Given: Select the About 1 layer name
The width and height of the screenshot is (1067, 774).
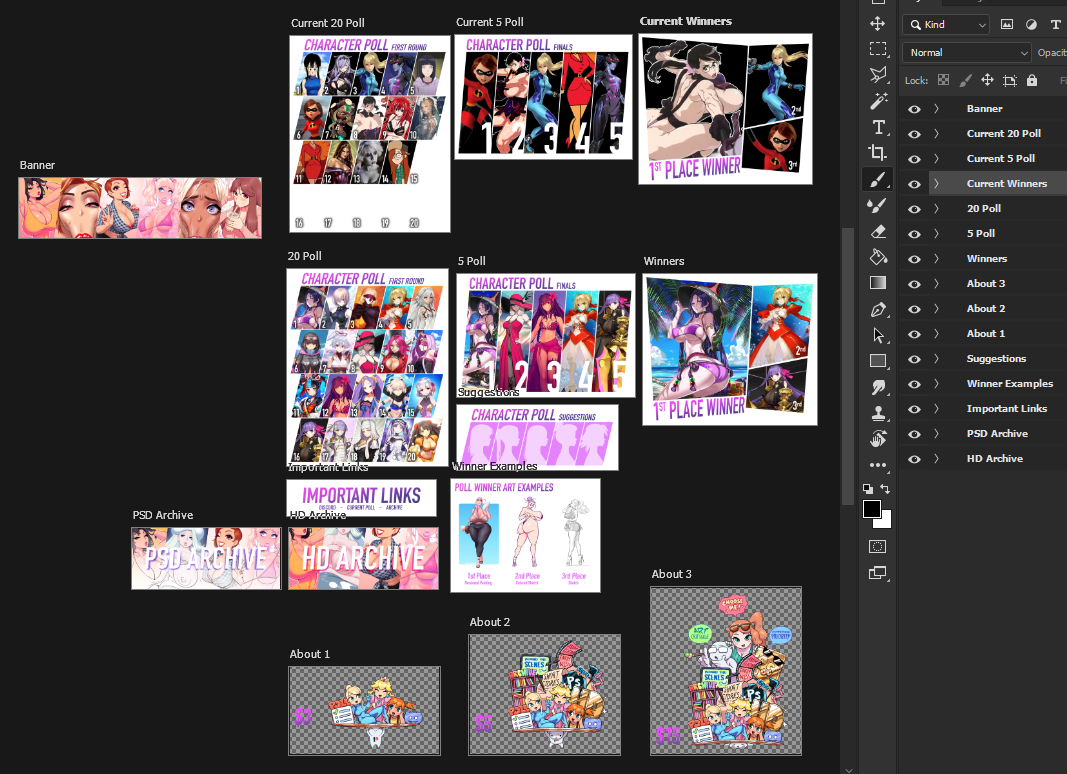Looking at the screenshot, I should 985,334.
